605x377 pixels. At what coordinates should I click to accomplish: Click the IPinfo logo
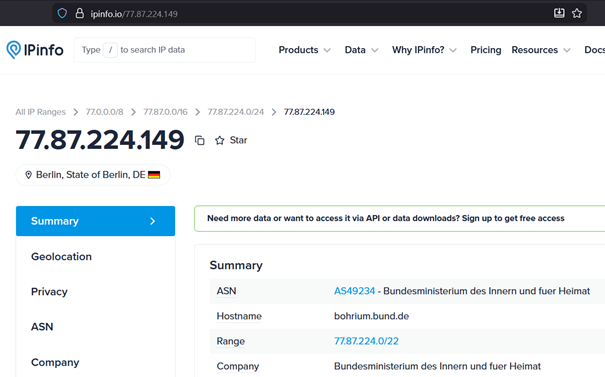35,50
